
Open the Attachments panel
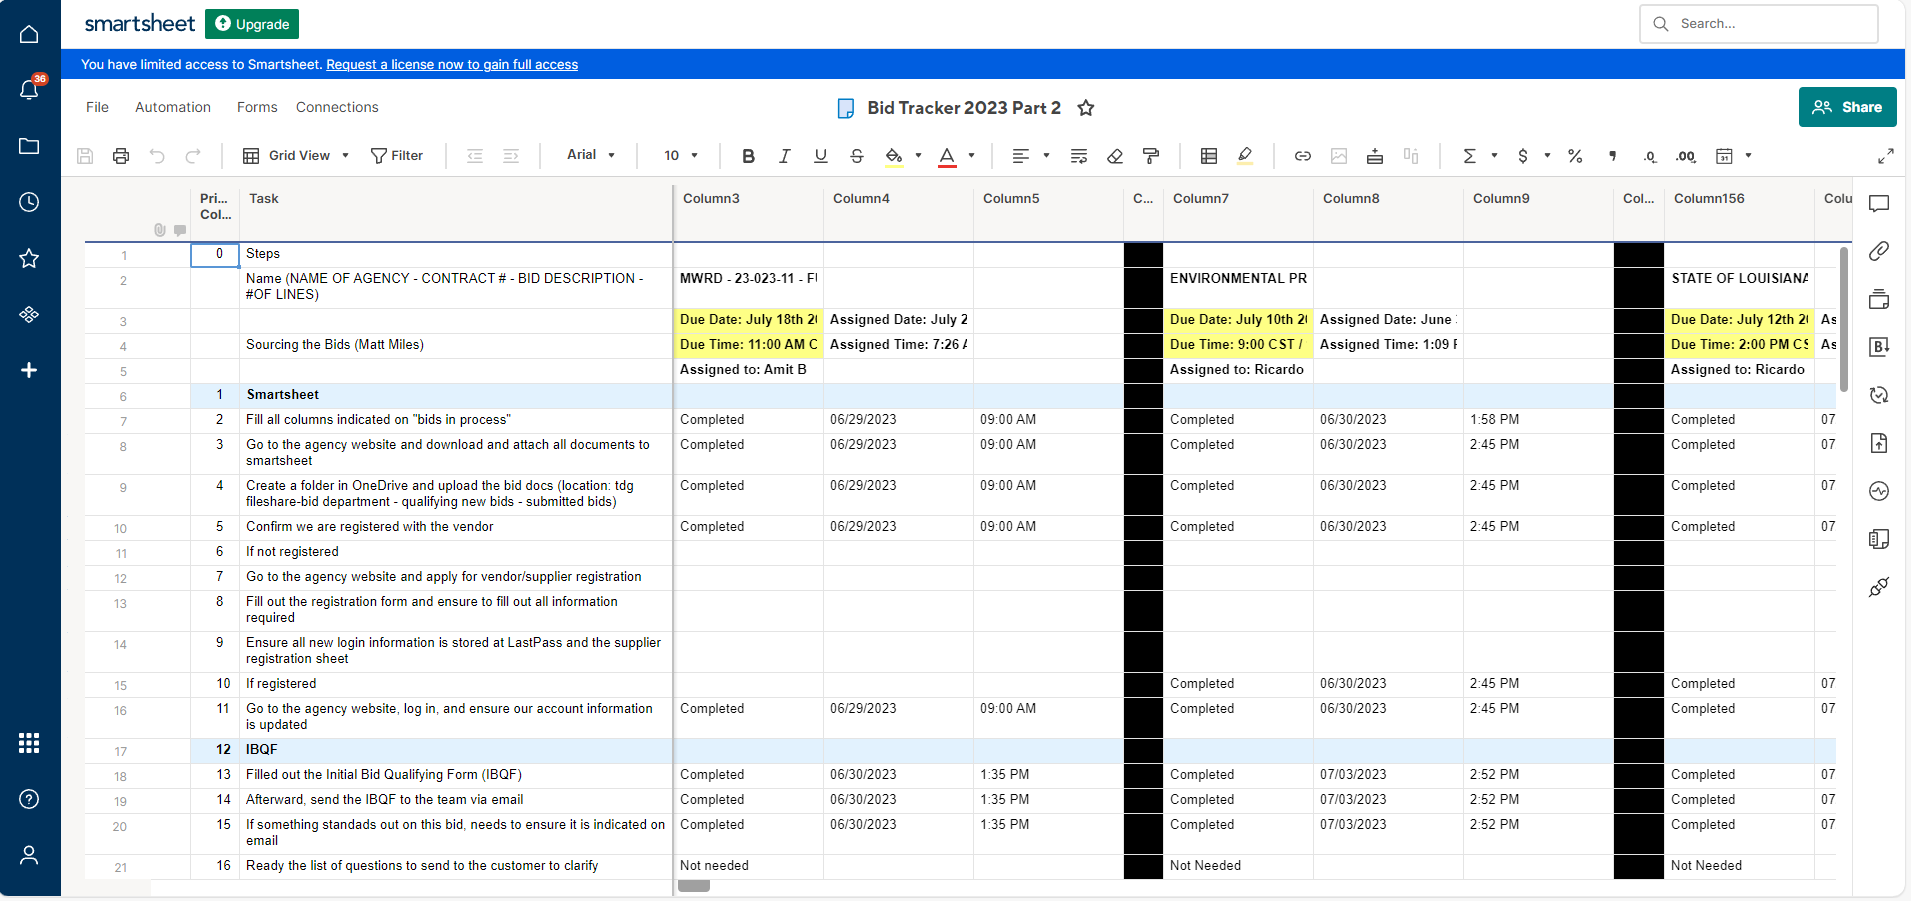pos(1879,251)
